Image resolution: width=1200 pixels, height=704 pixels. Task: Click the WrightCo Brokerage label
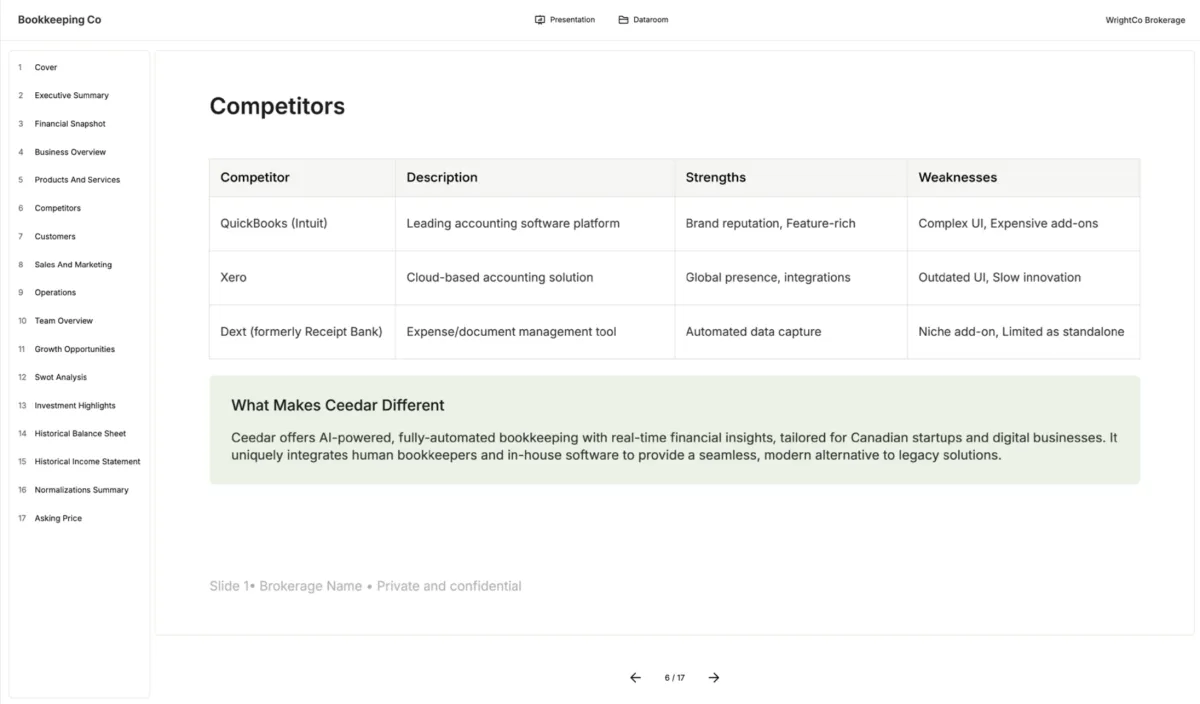1145,20
